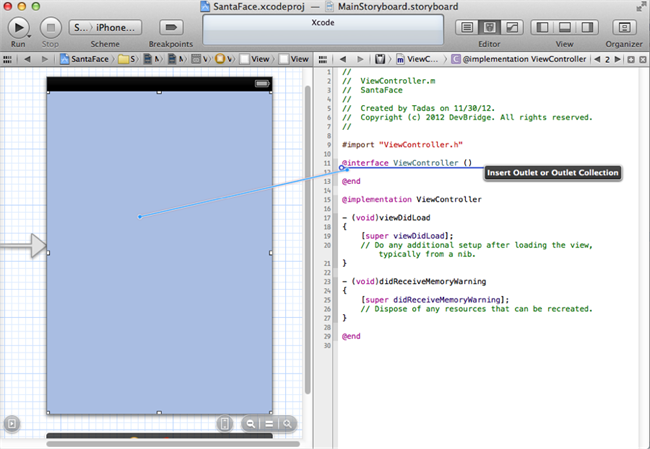This screenshot has height=449, width=650.
Task: Click the Dispose of any resources comment
Action: click(477, 309)
